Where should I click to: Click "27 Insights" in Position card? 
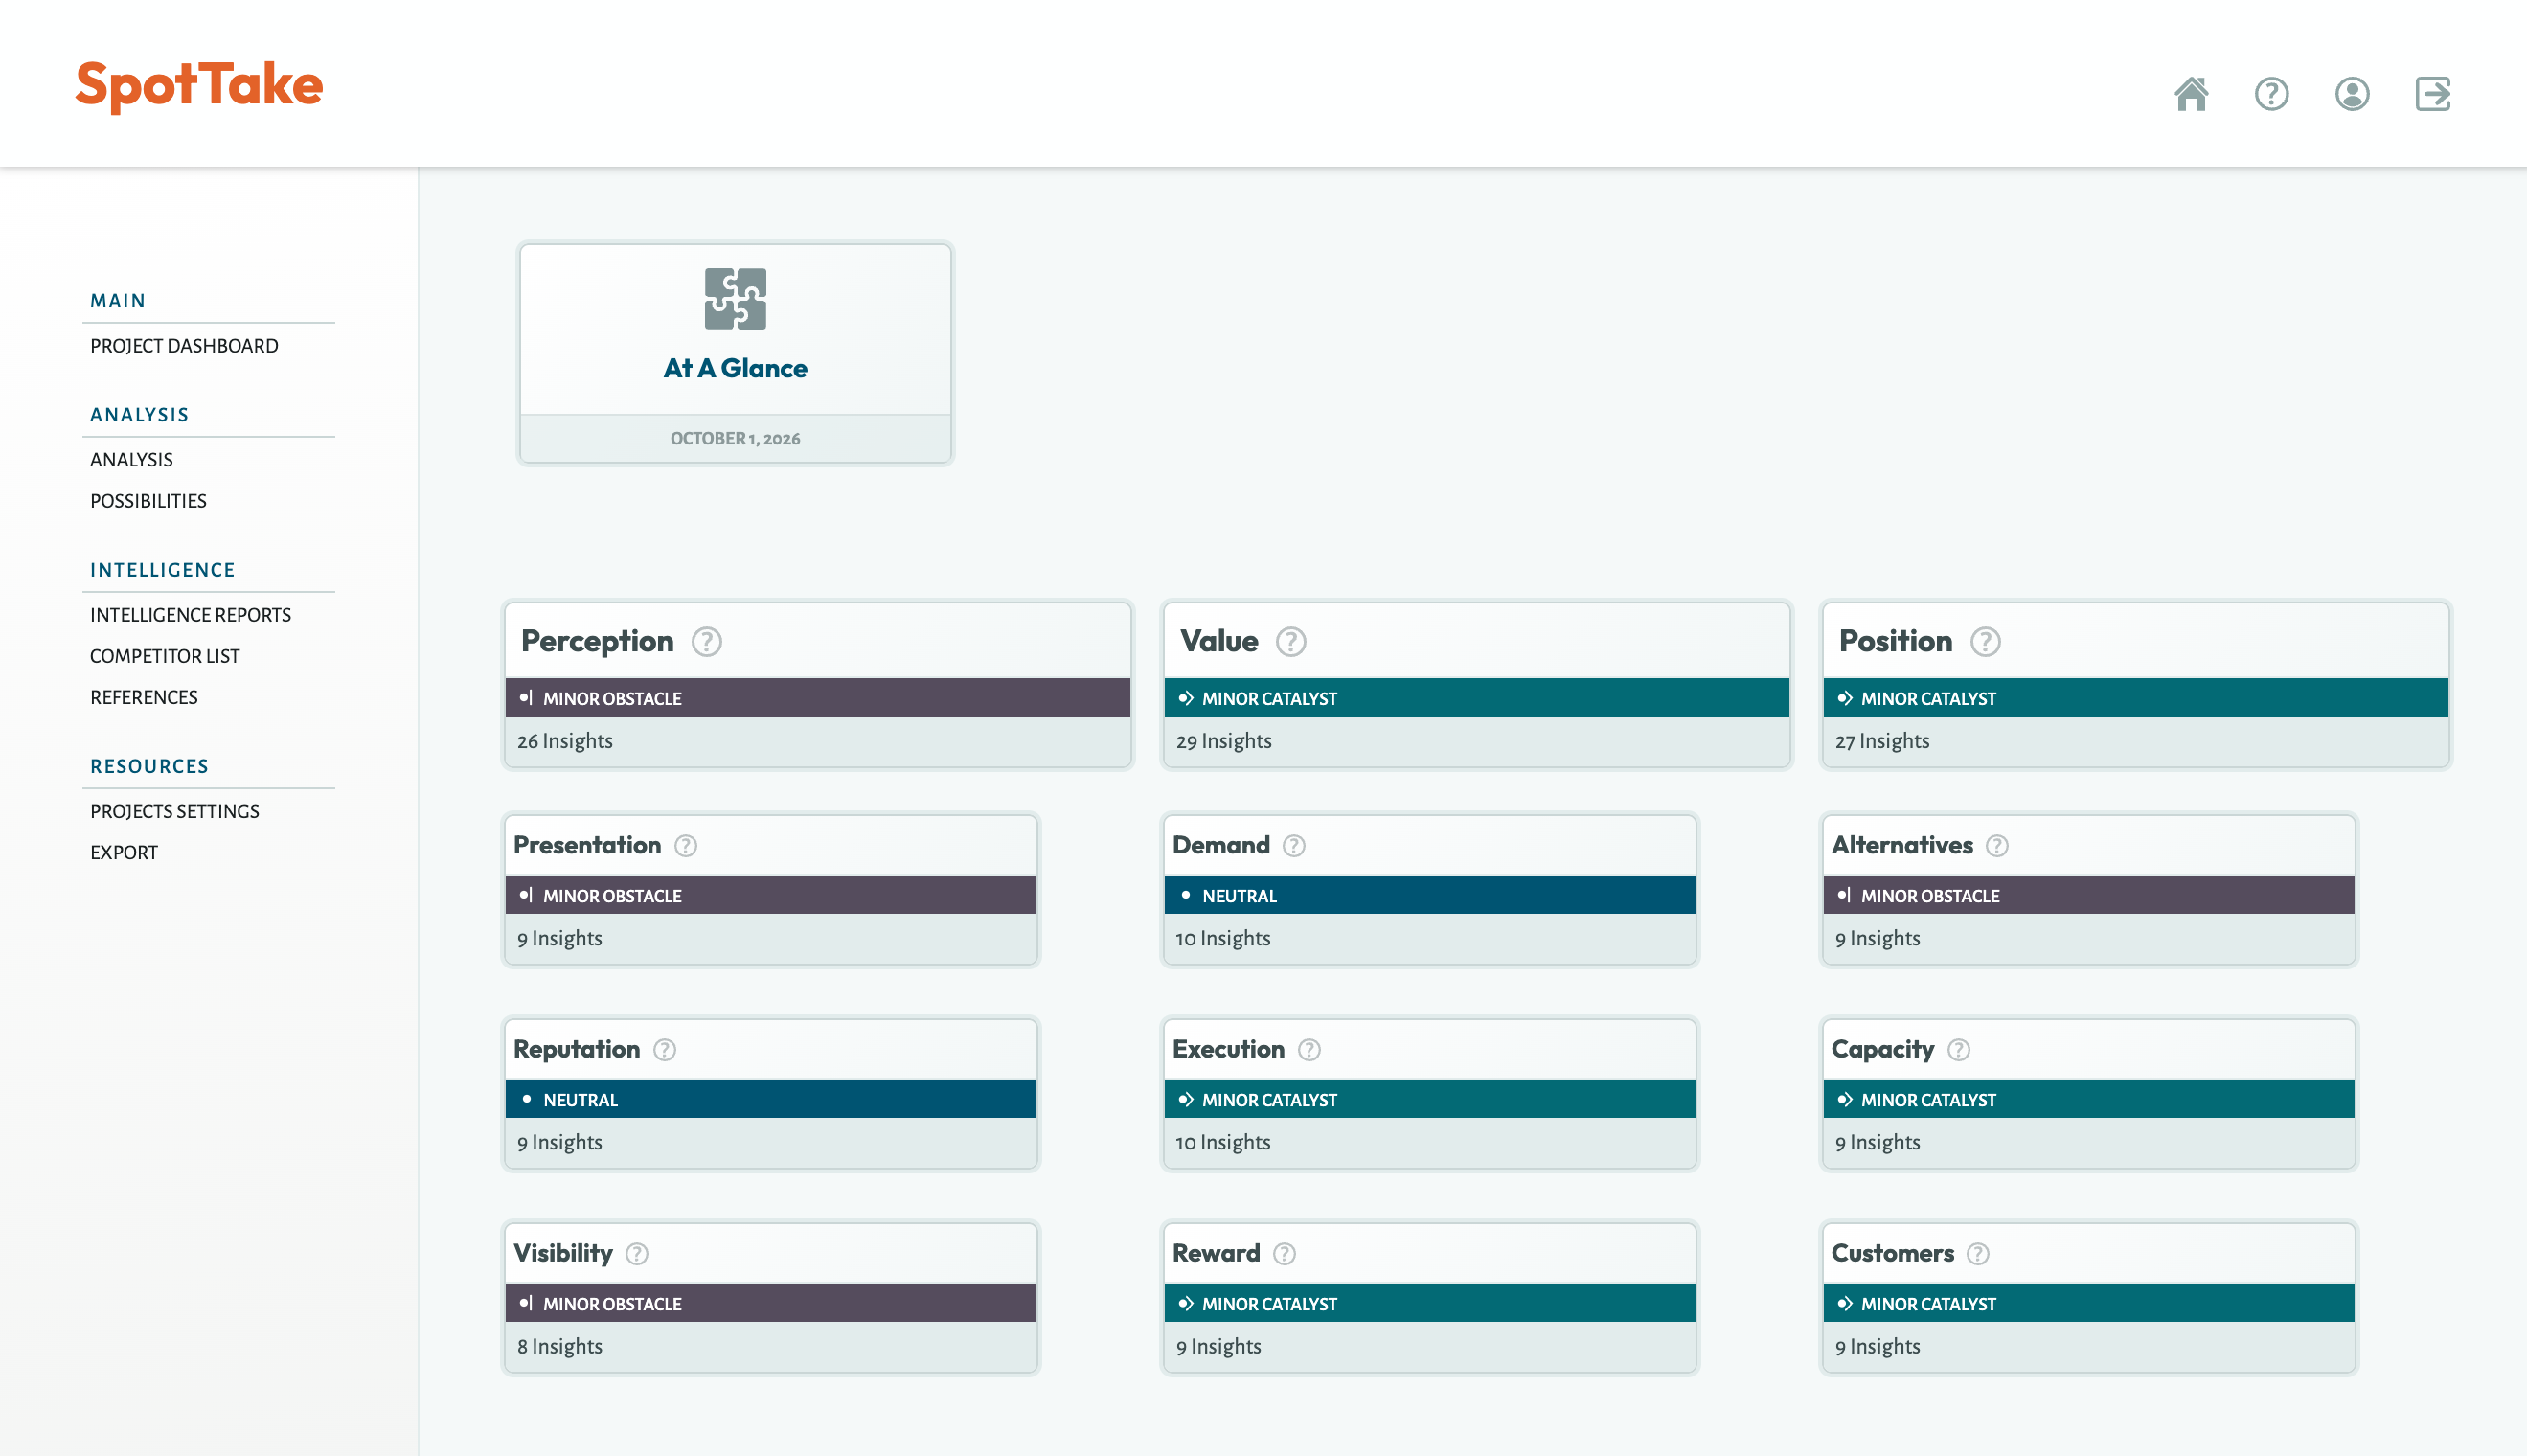(x=1882, y=741)
